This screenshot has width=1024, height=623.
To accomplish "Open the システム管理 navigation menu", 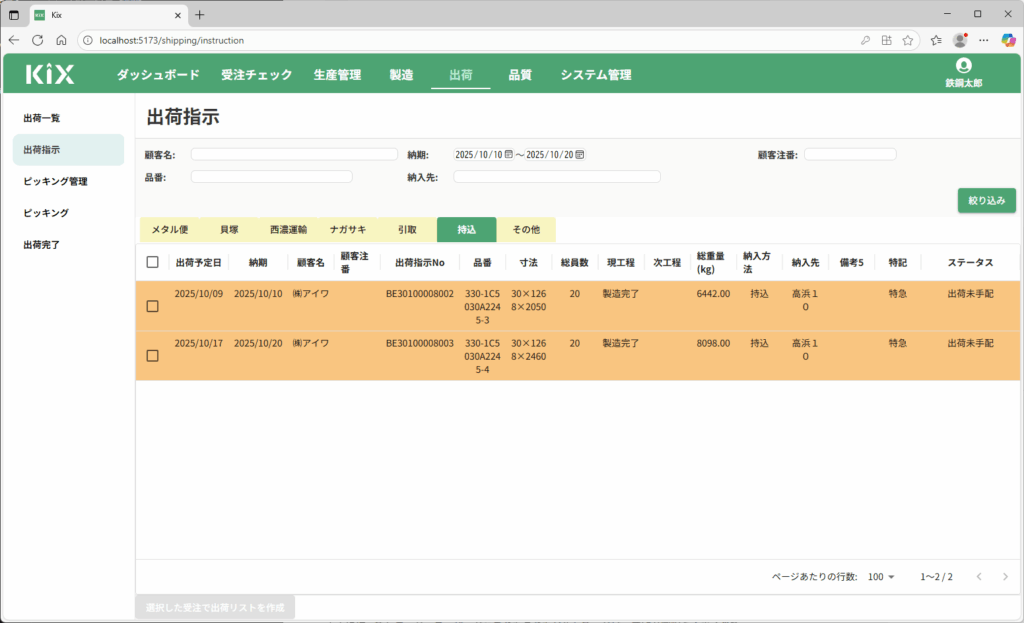I will [595, 75].
